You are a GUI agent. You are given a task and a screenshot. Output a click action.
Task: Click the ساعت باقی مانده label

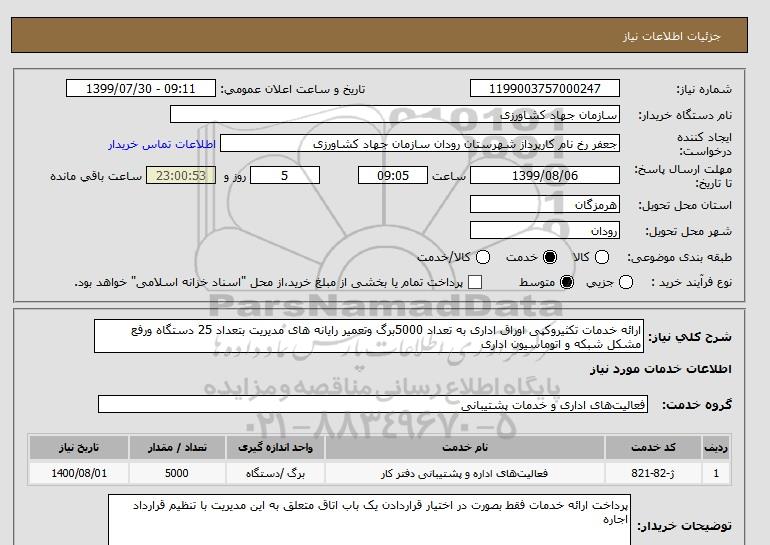96,176
